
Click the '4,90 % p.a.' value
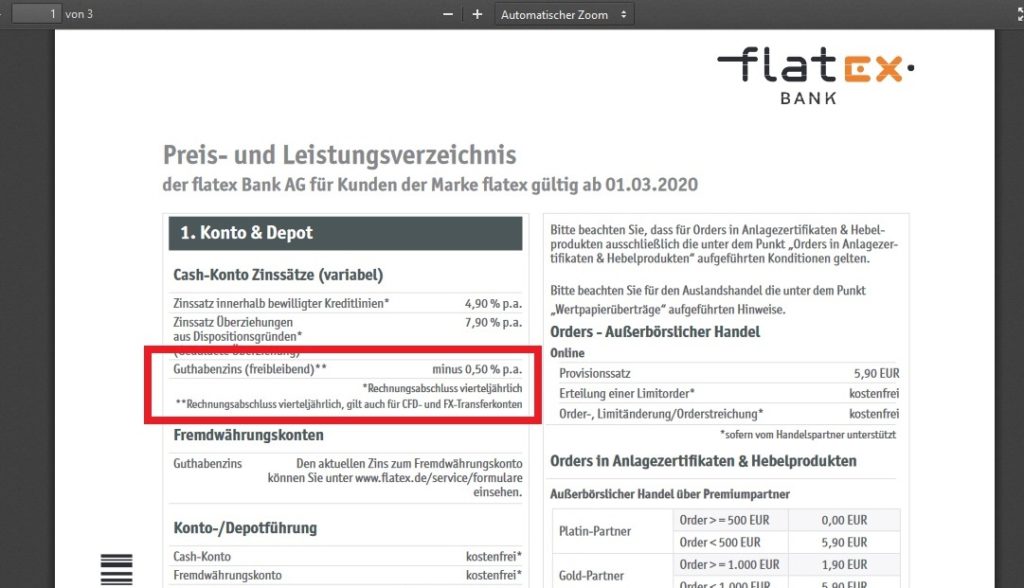(493, 303)
